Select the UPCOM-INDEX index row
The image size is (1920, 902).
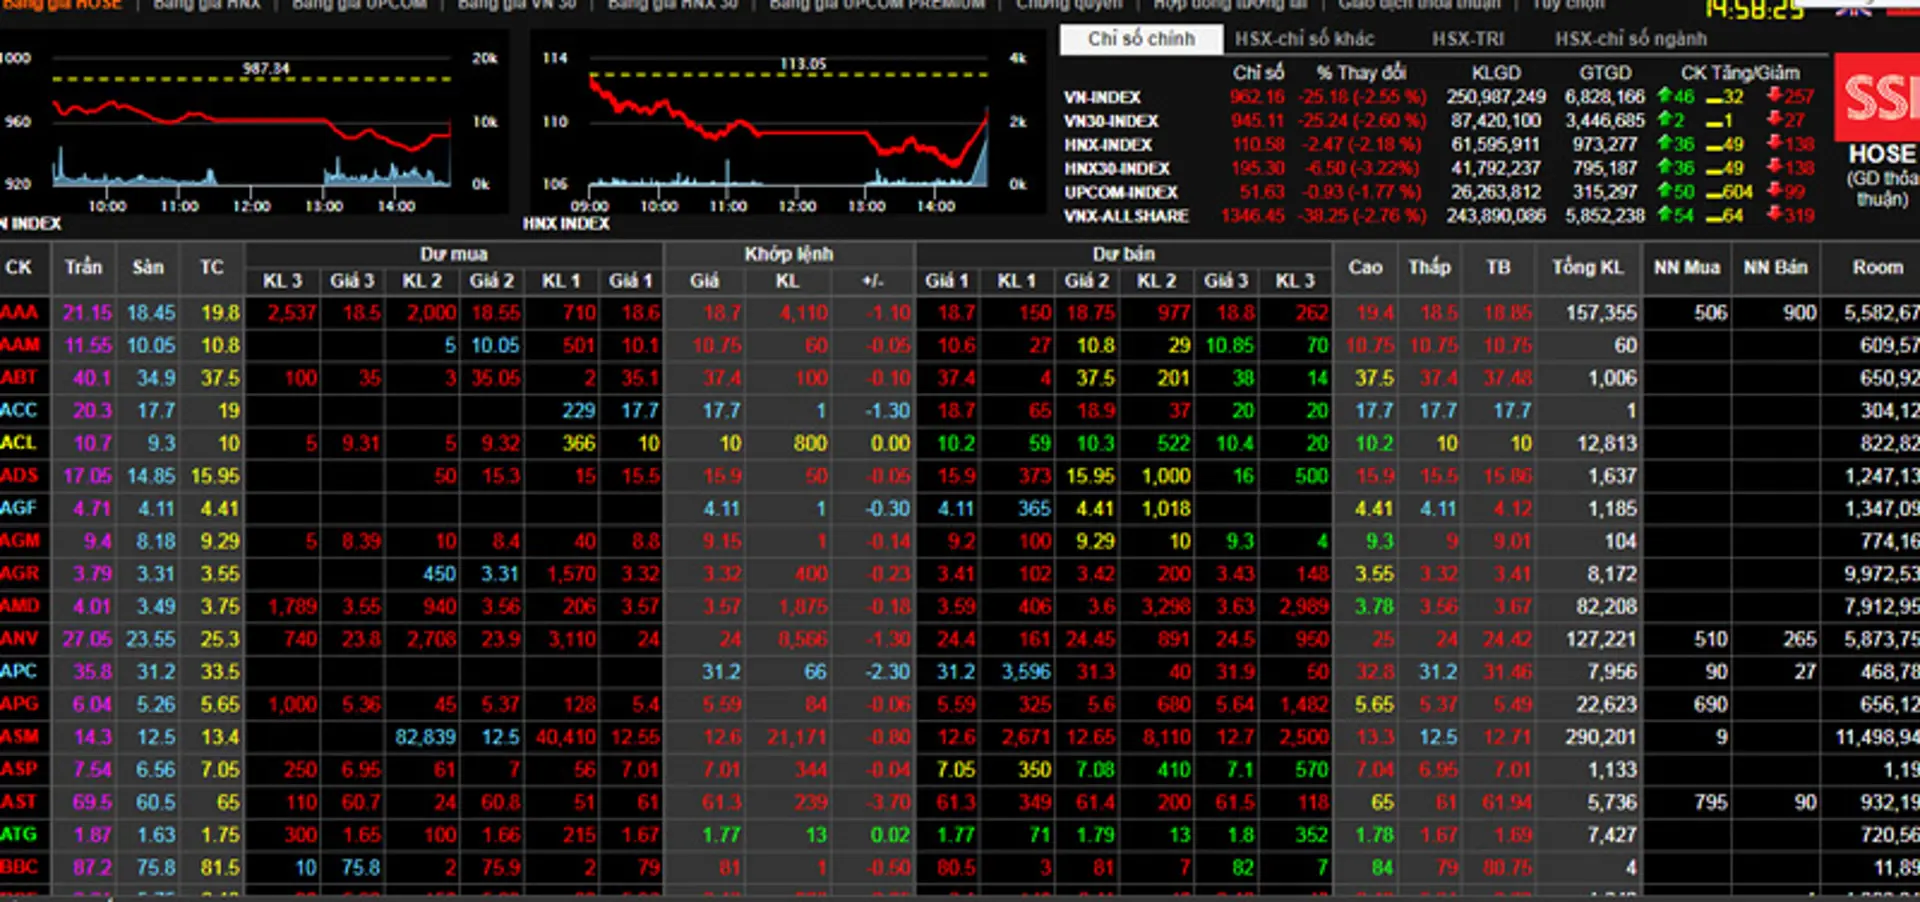point(1440,192)
